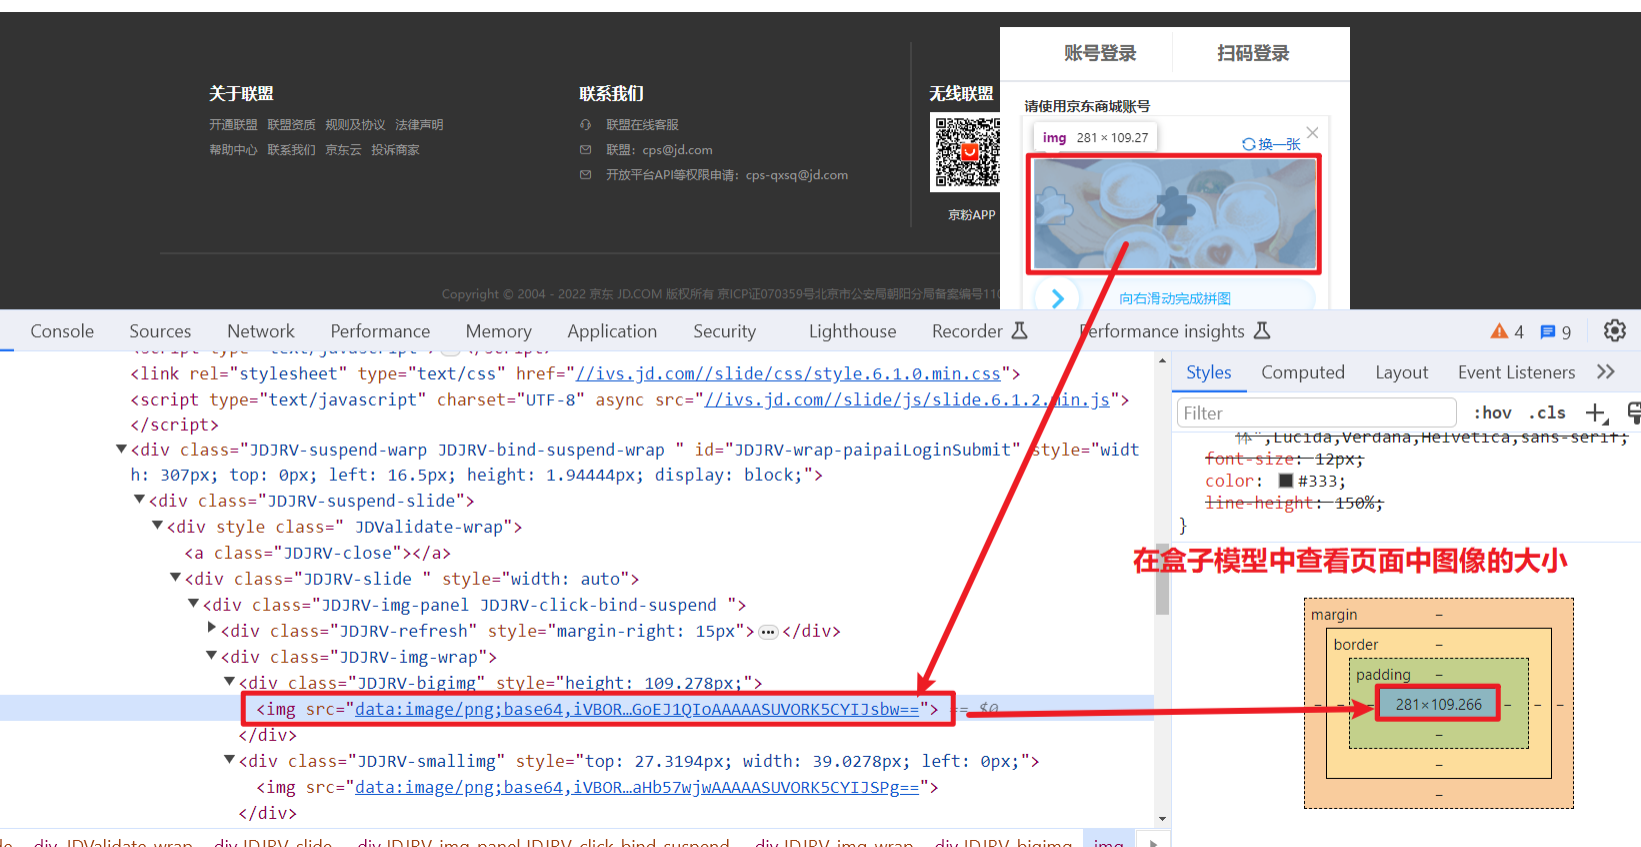Click the warnings count triangle icon
The height and width of the screenshot is (847, 1641).
[1499, 331]
